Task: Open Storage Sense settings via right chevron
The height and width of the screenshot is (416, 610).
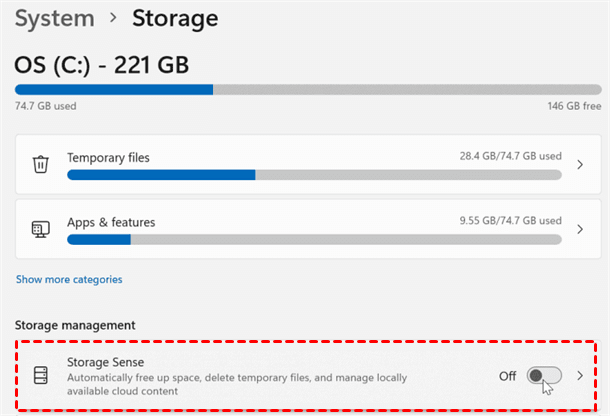Action: (579, 375)
